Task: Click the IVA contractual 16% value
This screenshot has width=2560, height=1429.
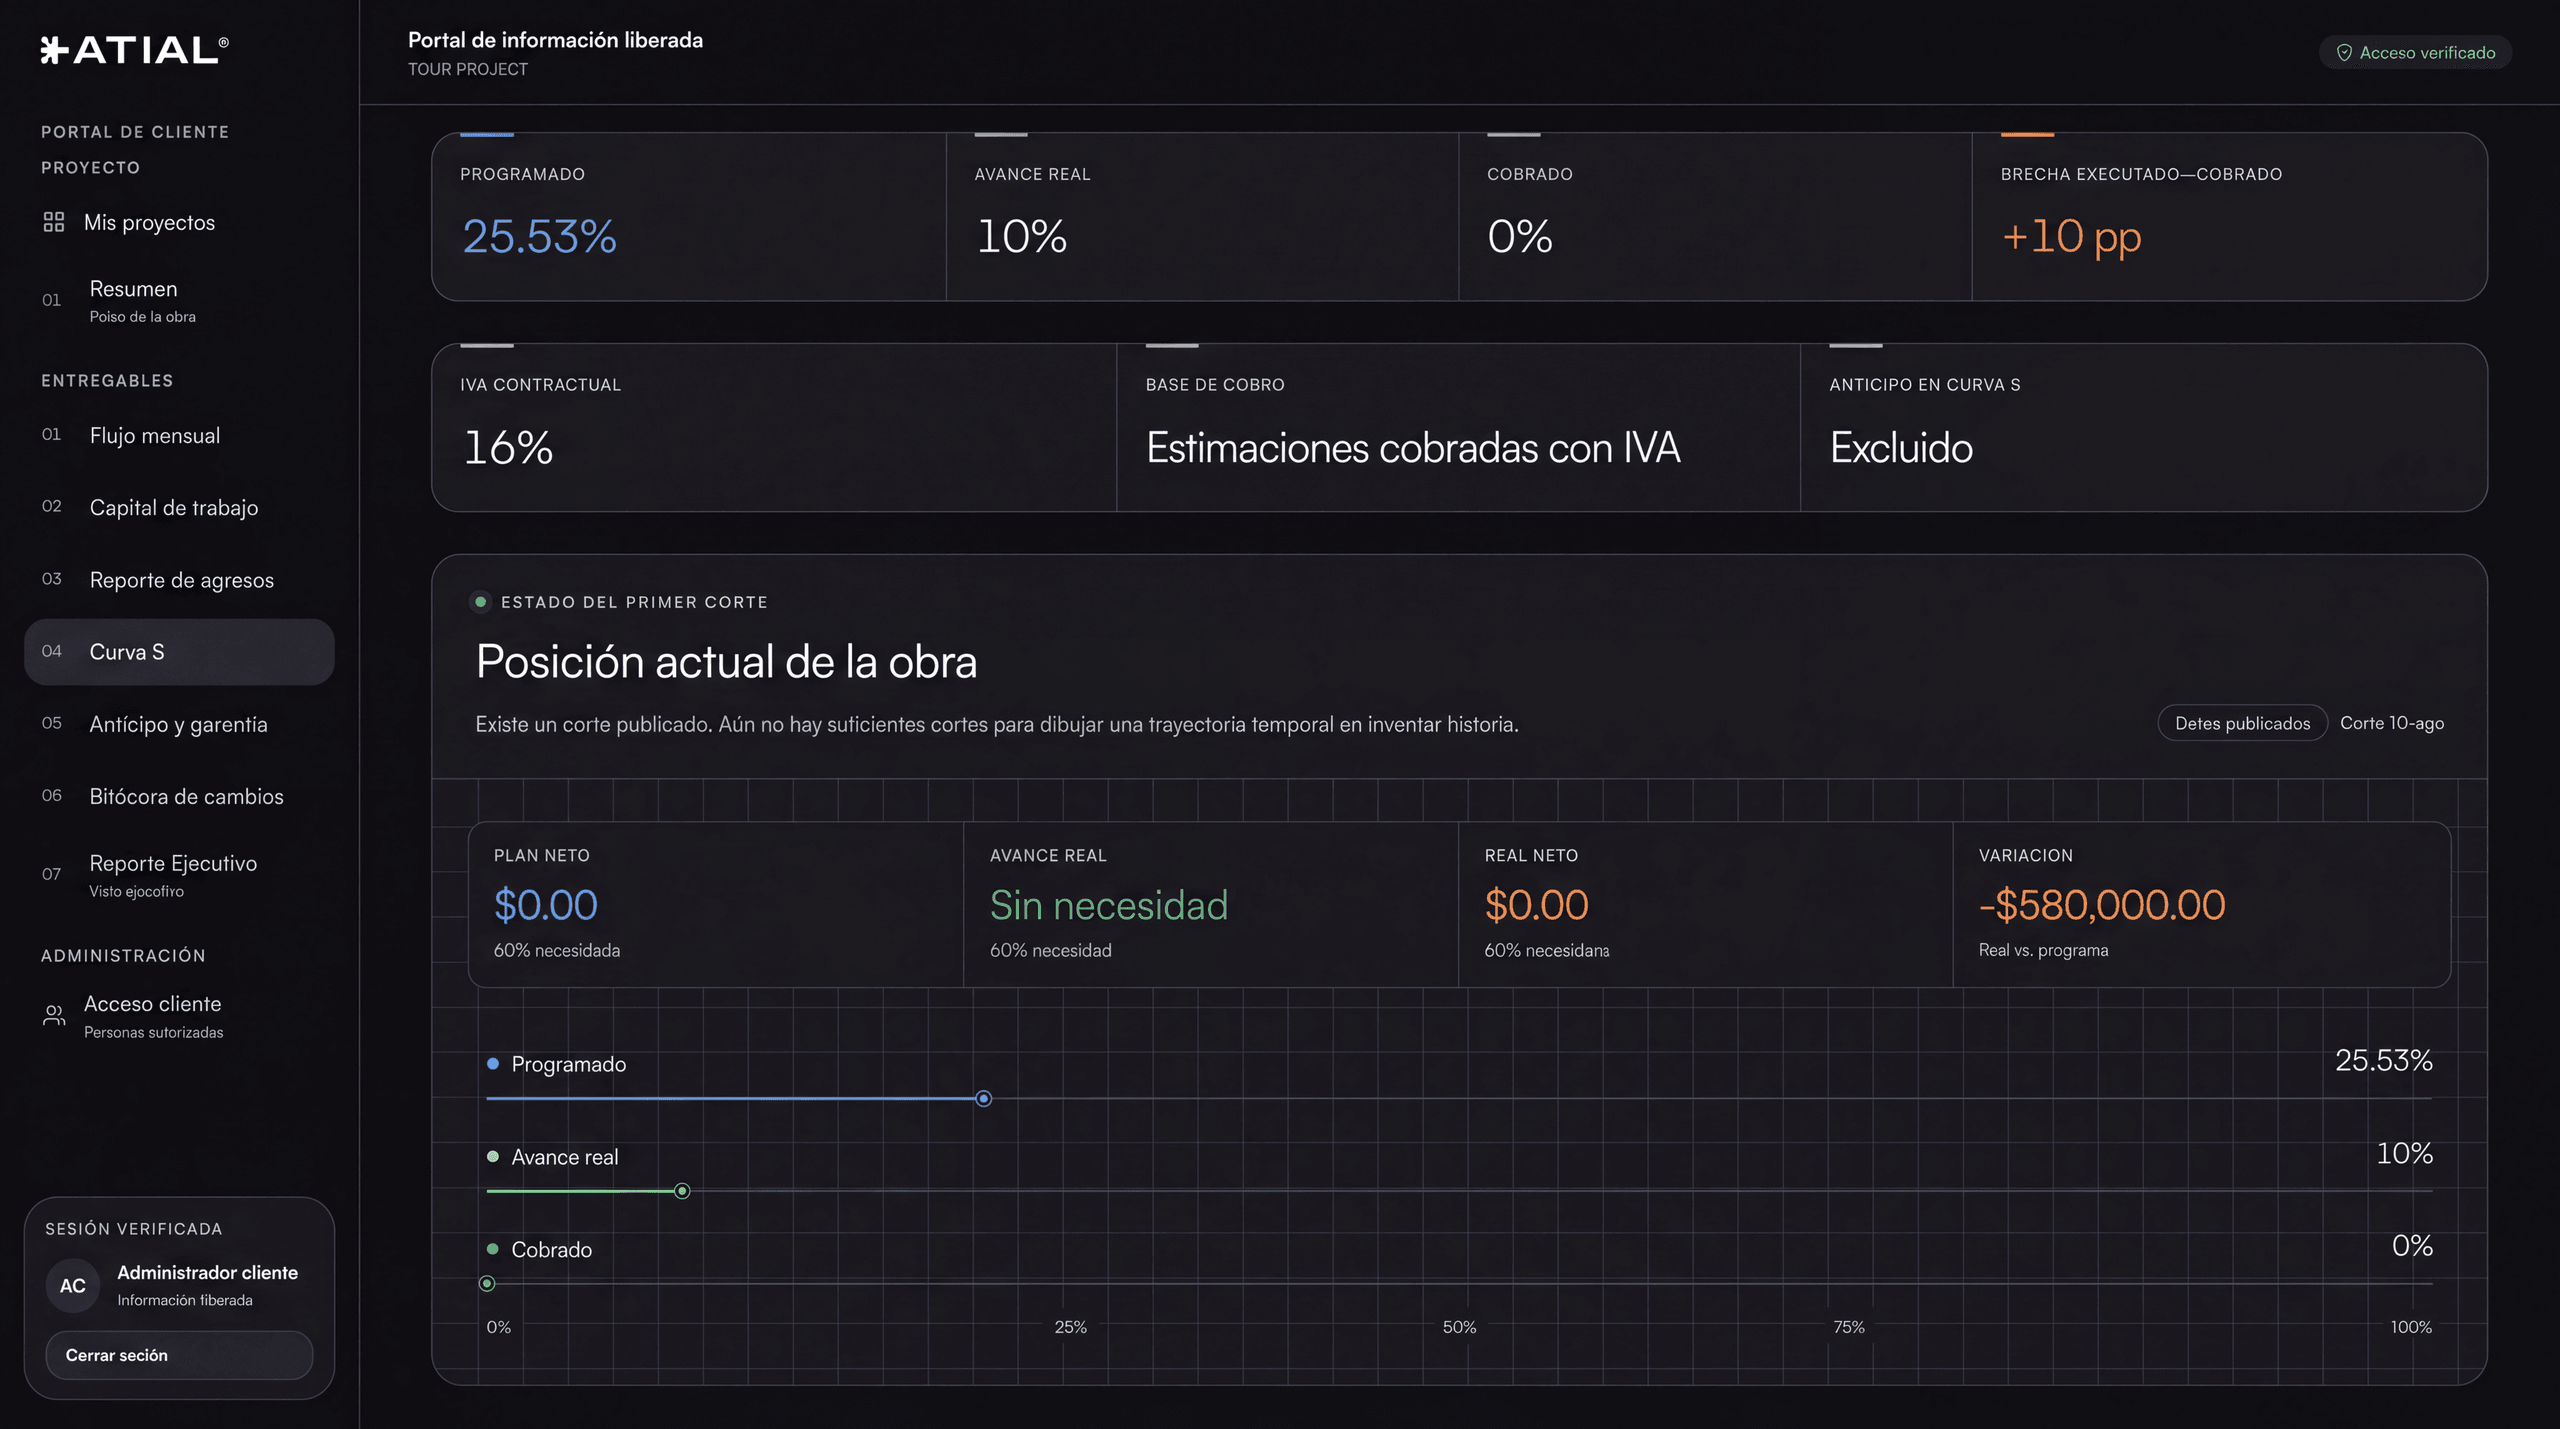Action: pyautogui.click(x=508, y=448)
